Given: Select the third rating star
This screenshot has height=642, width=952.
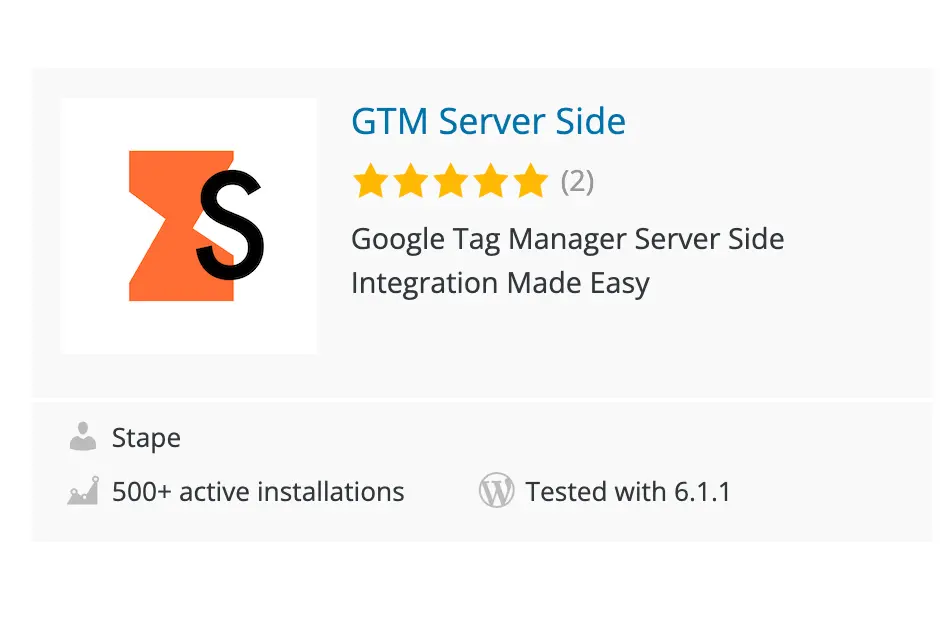Looking at the screenshot, I should (x=450, y=181).
